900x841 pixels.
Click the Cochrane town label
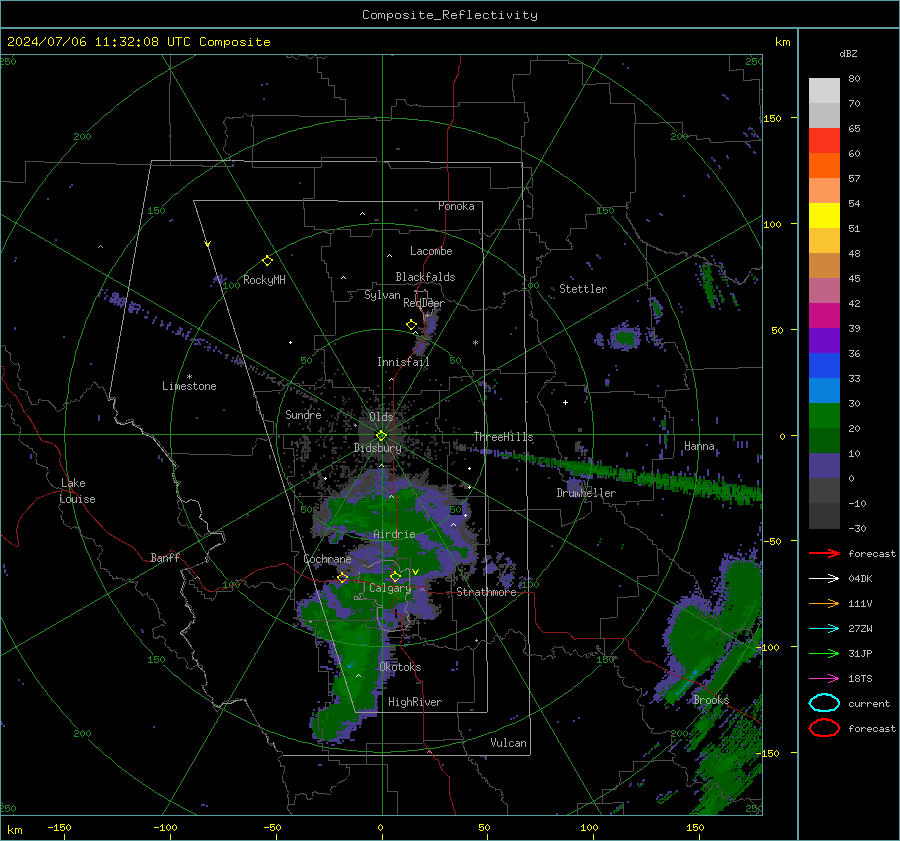[327, 559]
